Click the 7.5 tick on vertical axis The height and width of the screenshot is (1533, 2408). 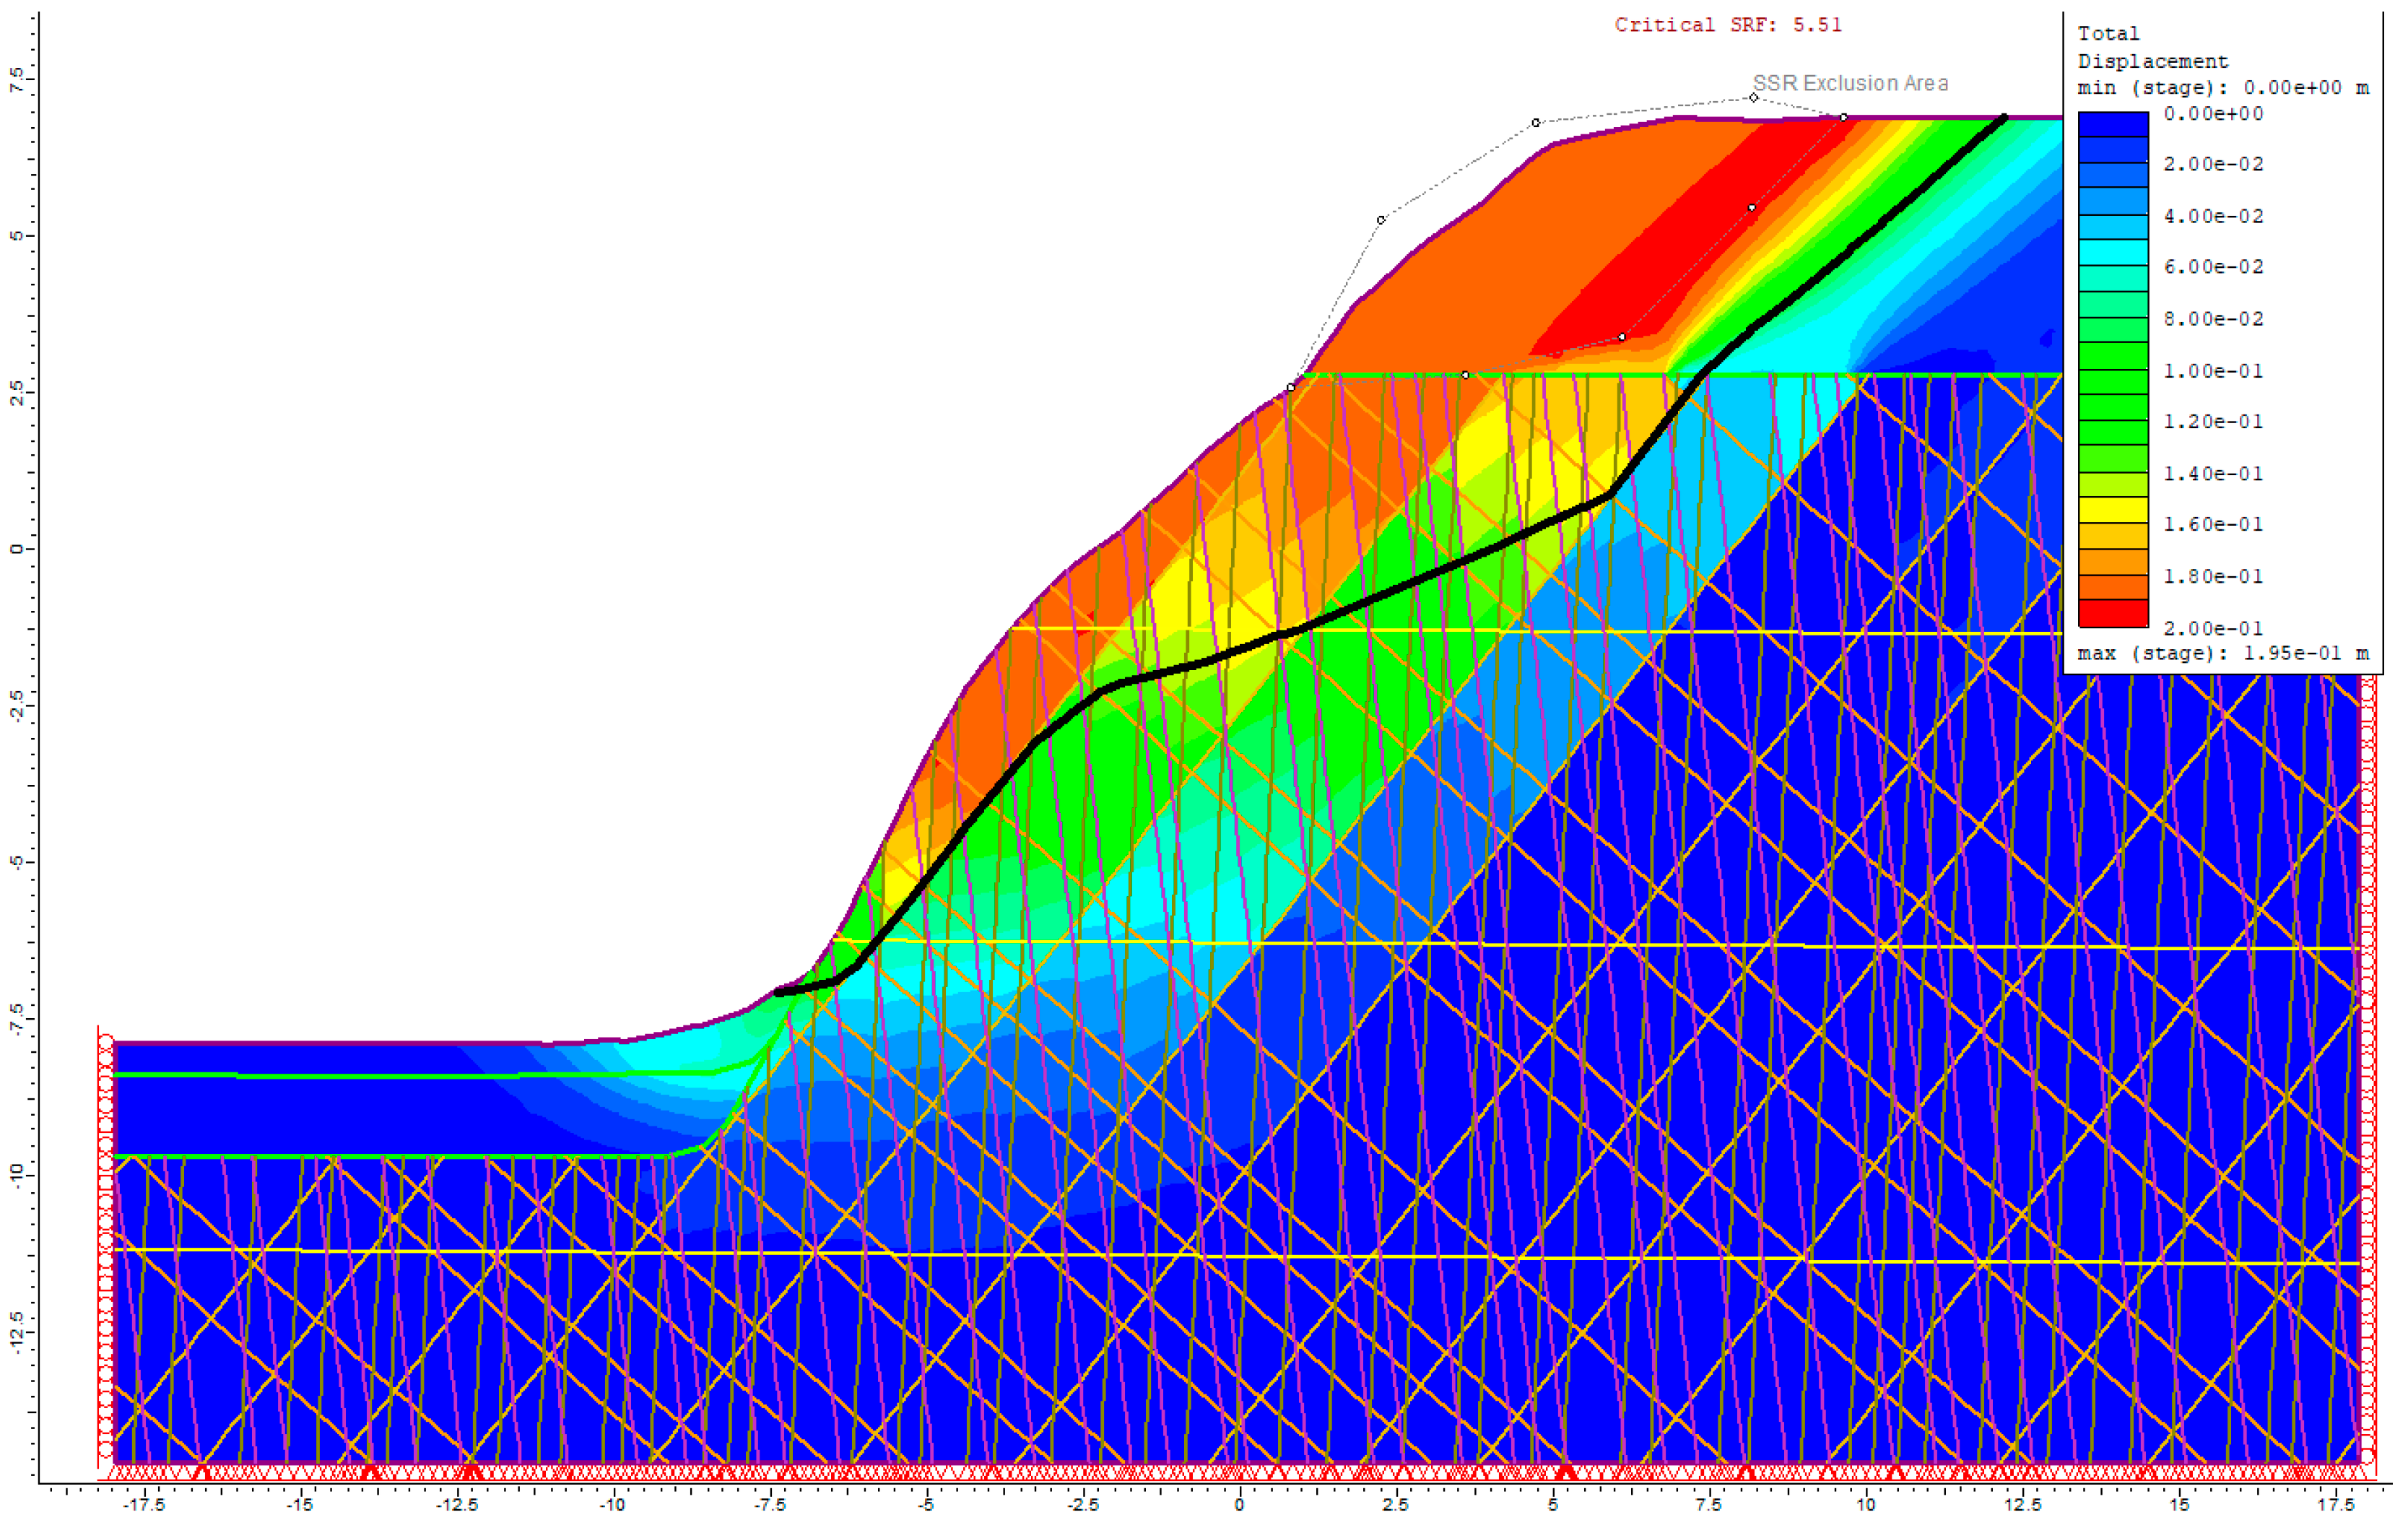coord(17,79)
